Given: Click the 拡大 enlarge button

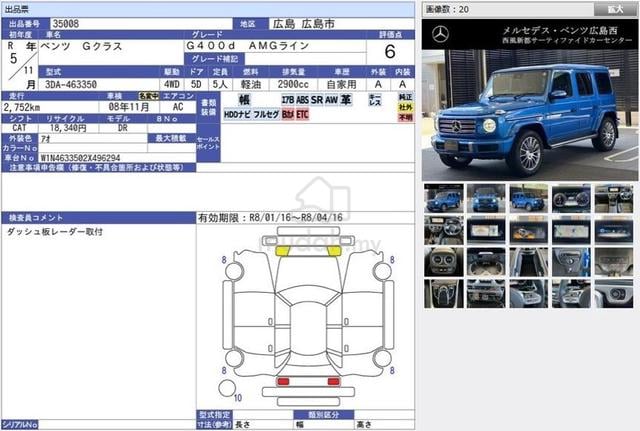Looking at the screenshot, I should [615, 9].
